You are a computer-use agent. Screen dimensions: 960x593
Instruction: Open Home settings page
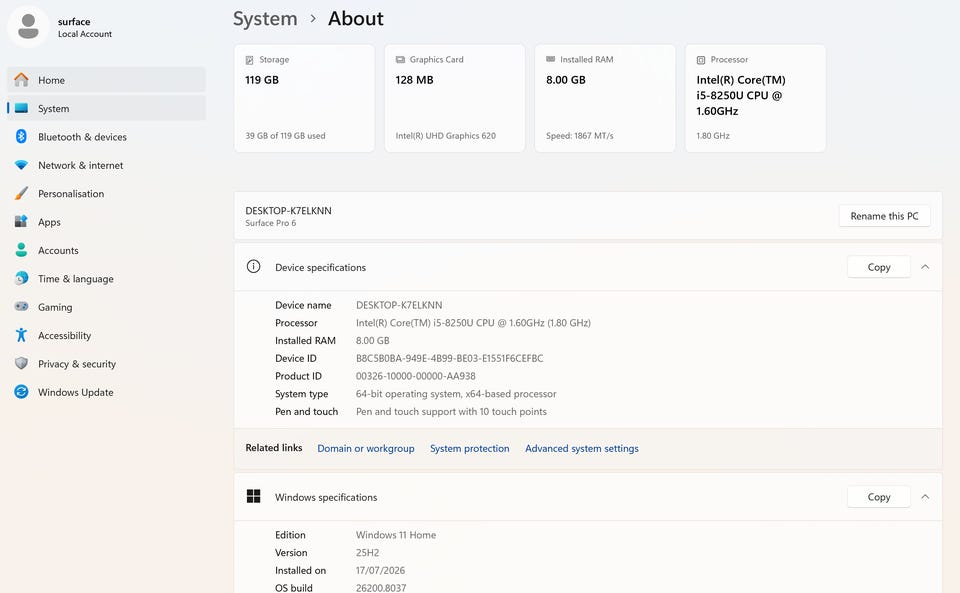click(x=107, y=80)
